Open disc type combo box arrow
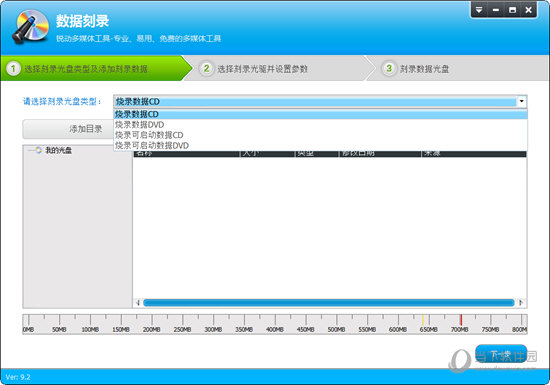 (522, 101)
